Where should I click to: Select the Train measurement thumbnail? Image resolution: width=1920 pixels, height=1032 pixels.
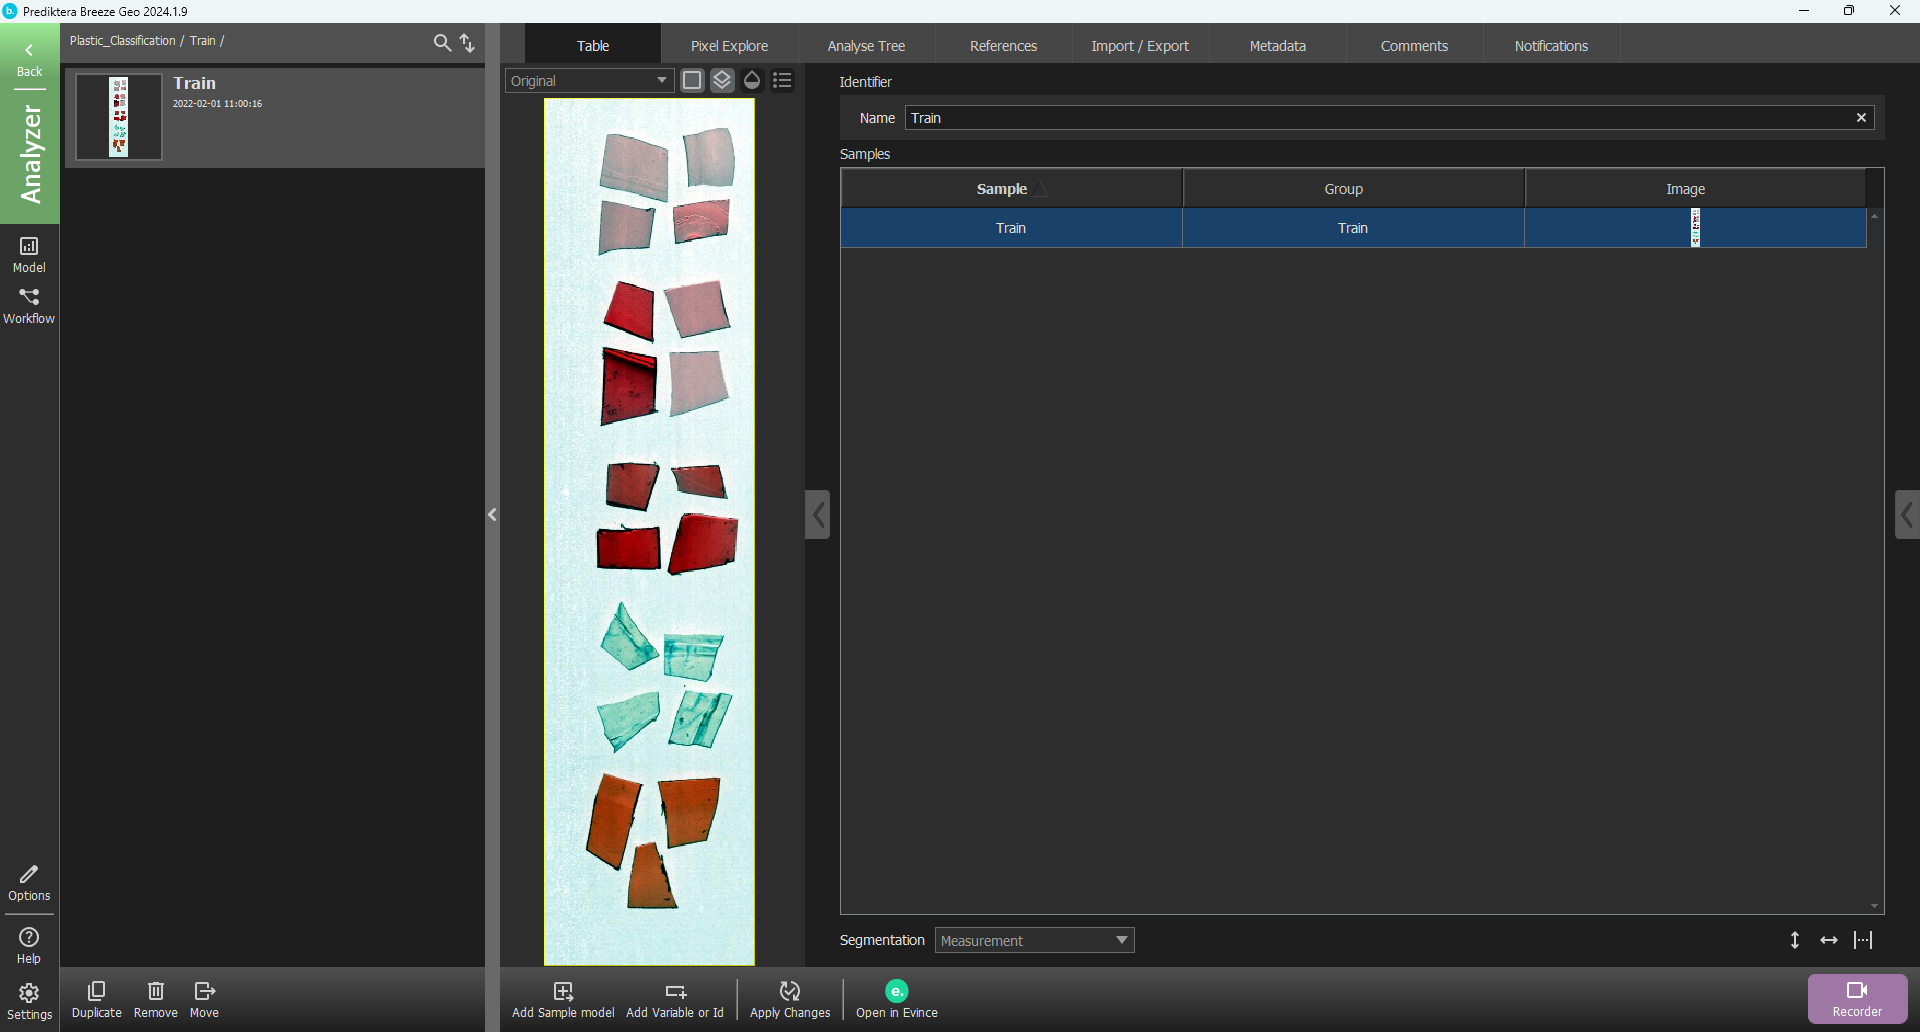tap(119, 117)
